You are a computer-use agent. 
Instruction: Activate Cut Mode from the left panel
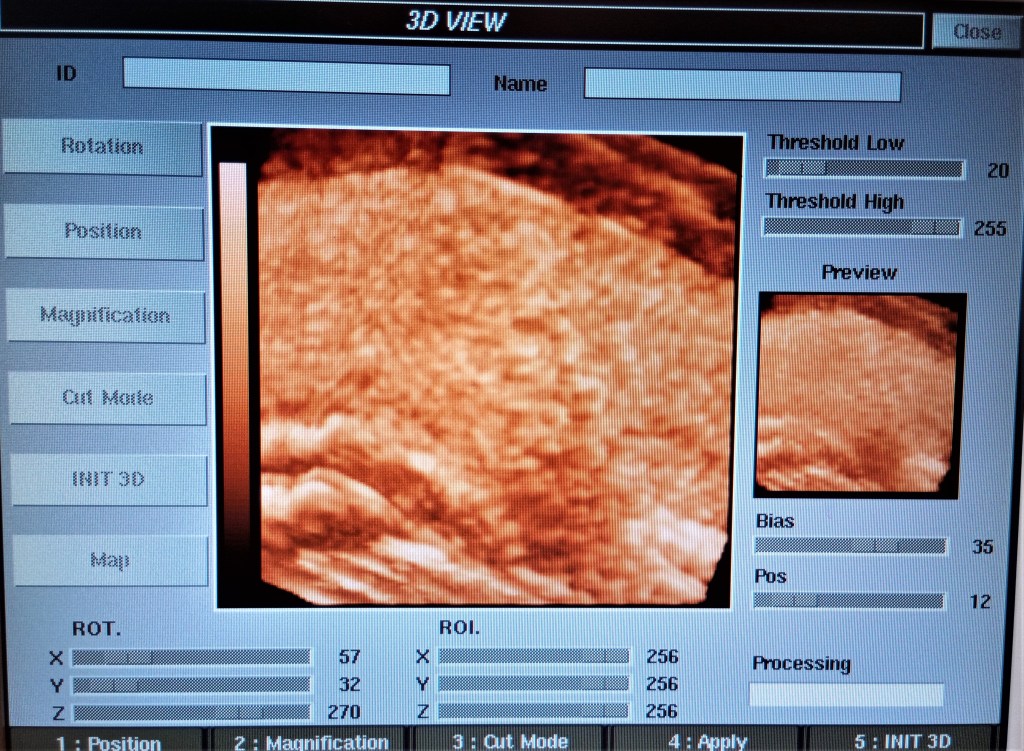(x=108, y=398)
